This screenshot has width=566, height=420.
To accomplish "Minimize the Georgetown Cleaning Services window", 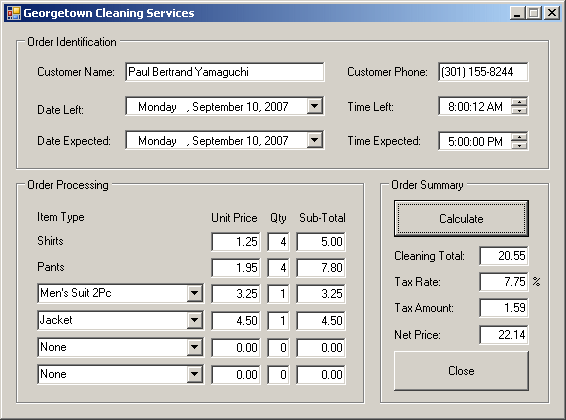I will tap(517, 13).
